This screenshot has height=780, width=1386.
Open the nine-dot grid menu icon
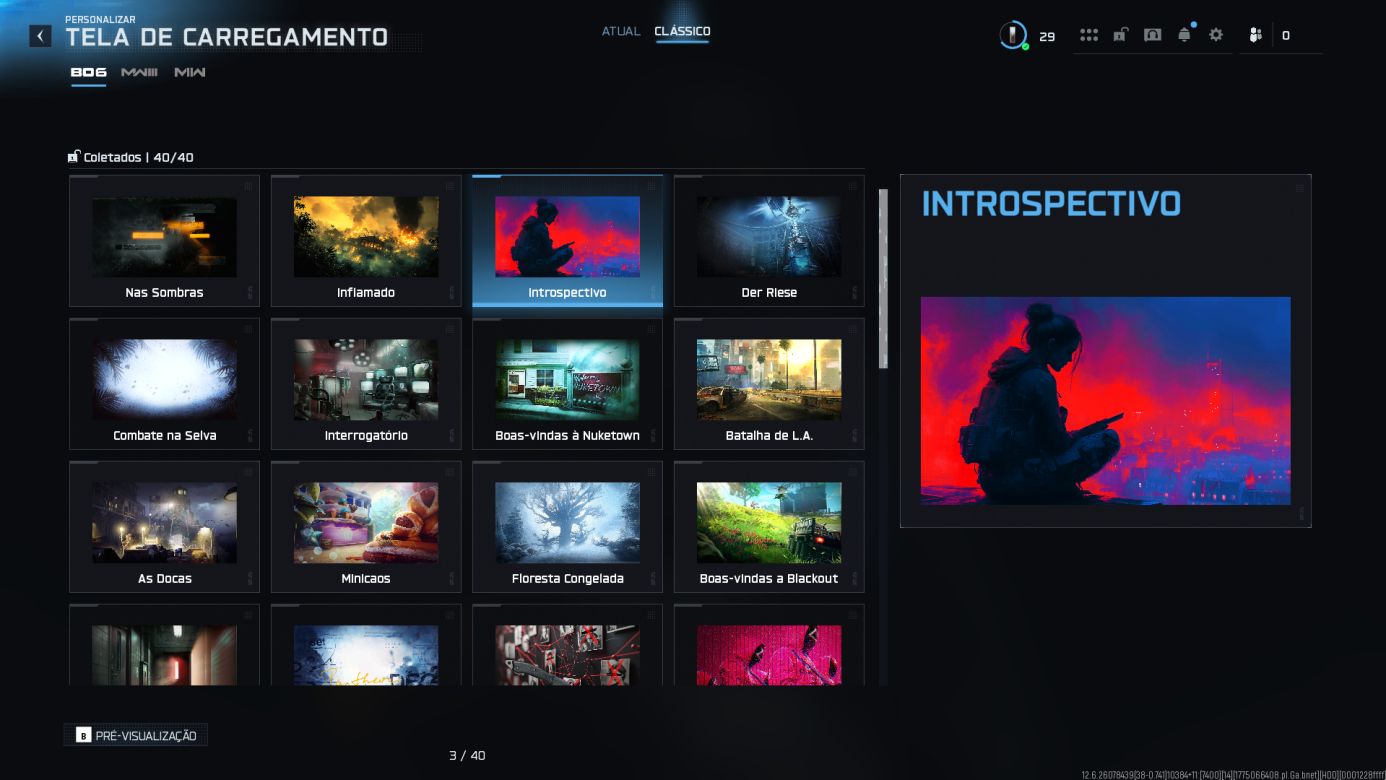click(1089, 35)
